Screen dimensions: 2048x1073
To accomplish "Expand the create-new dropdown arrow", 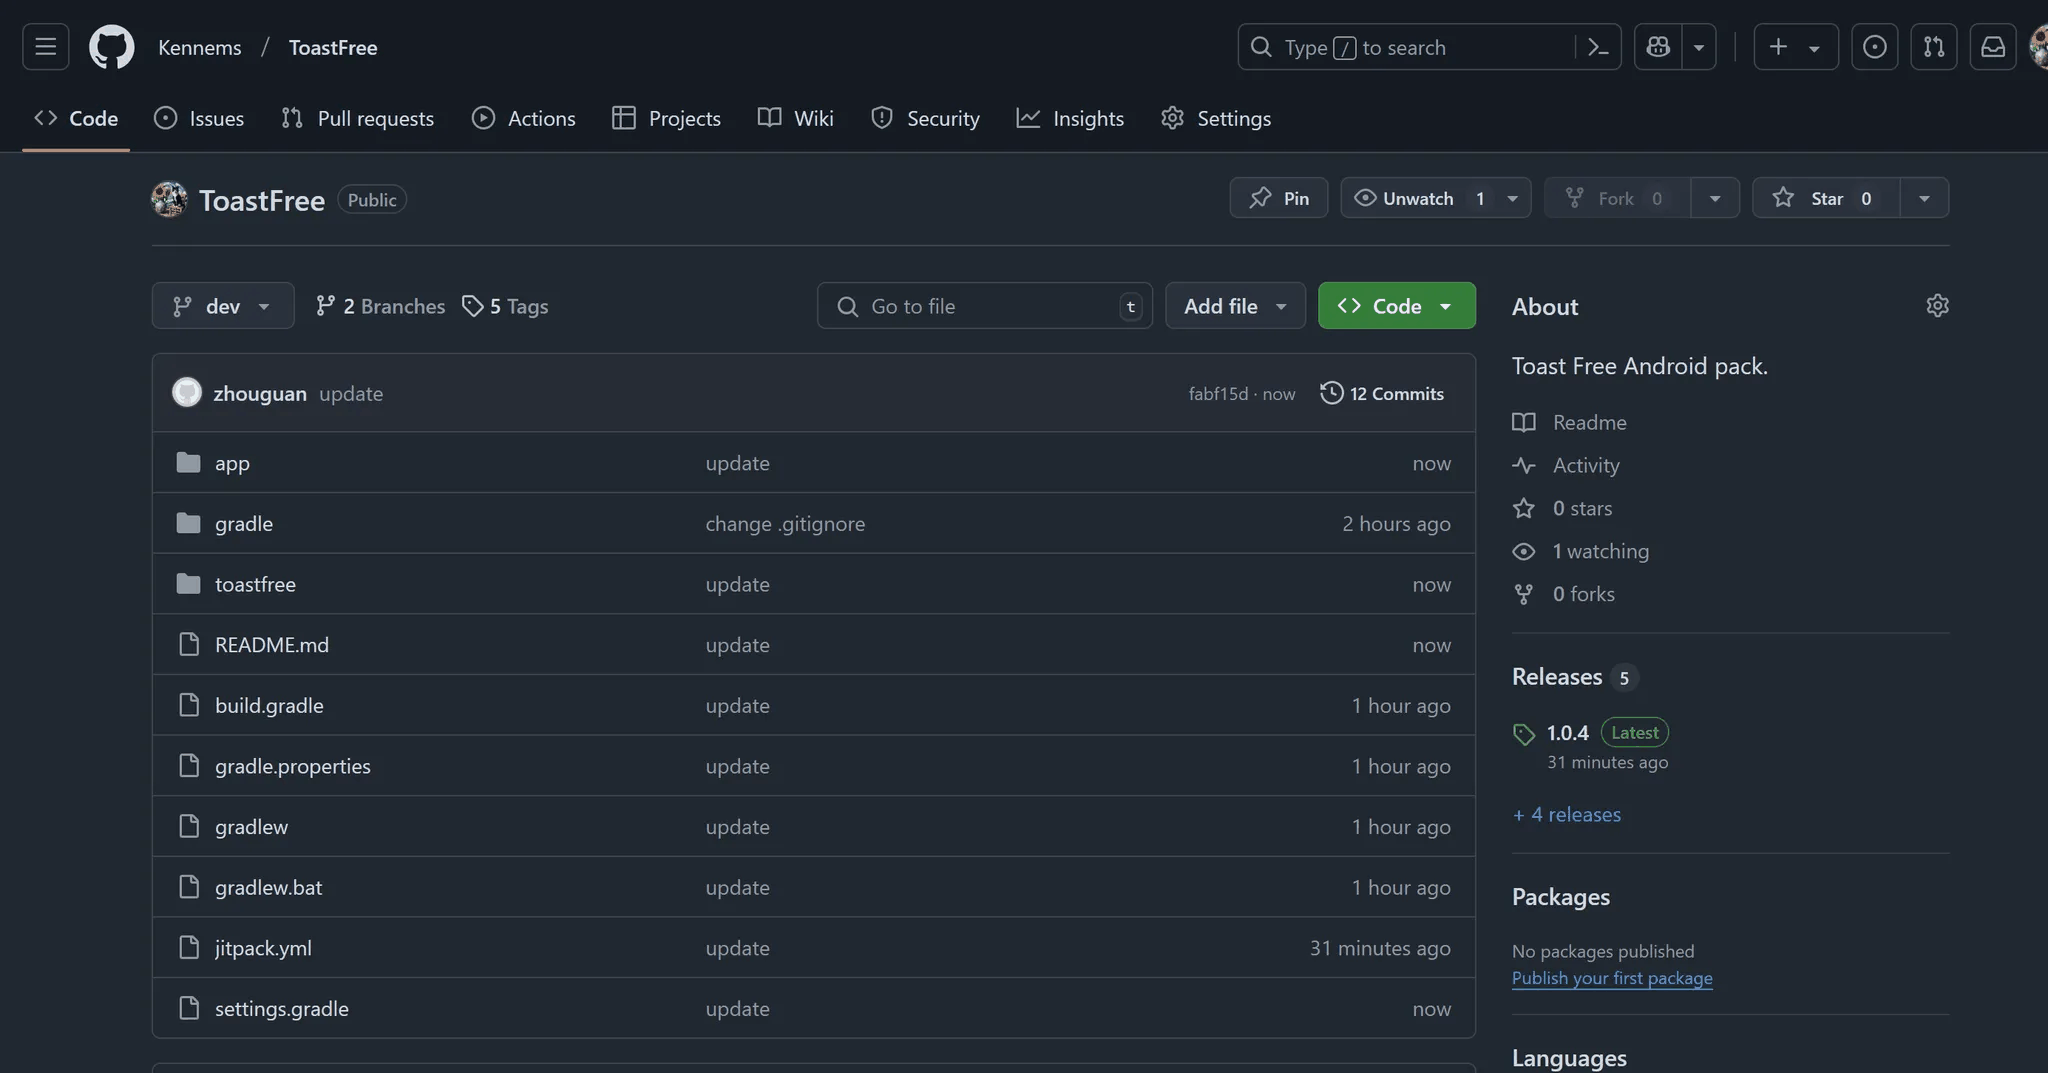I will [x=1814, y=47].
